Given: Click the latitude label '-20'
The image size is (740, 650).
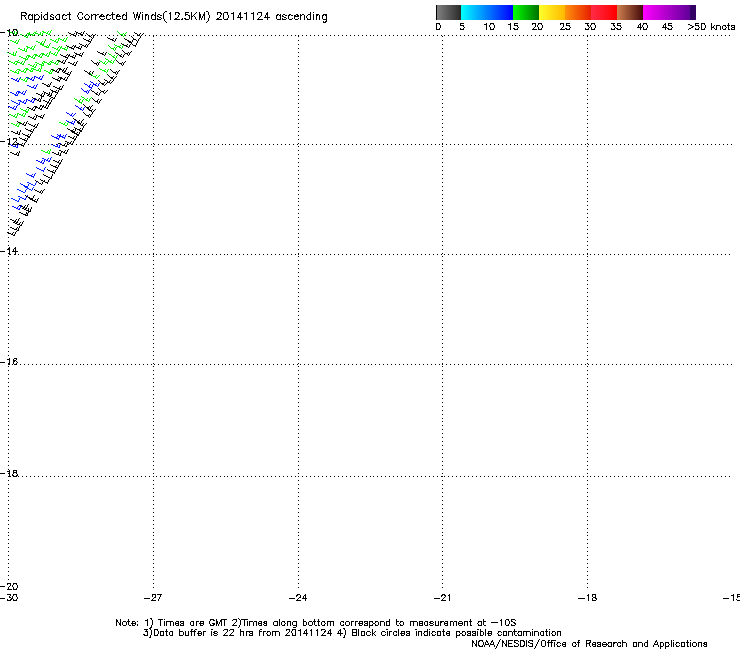Looking at the screenshot, I should tap(9, 586).
